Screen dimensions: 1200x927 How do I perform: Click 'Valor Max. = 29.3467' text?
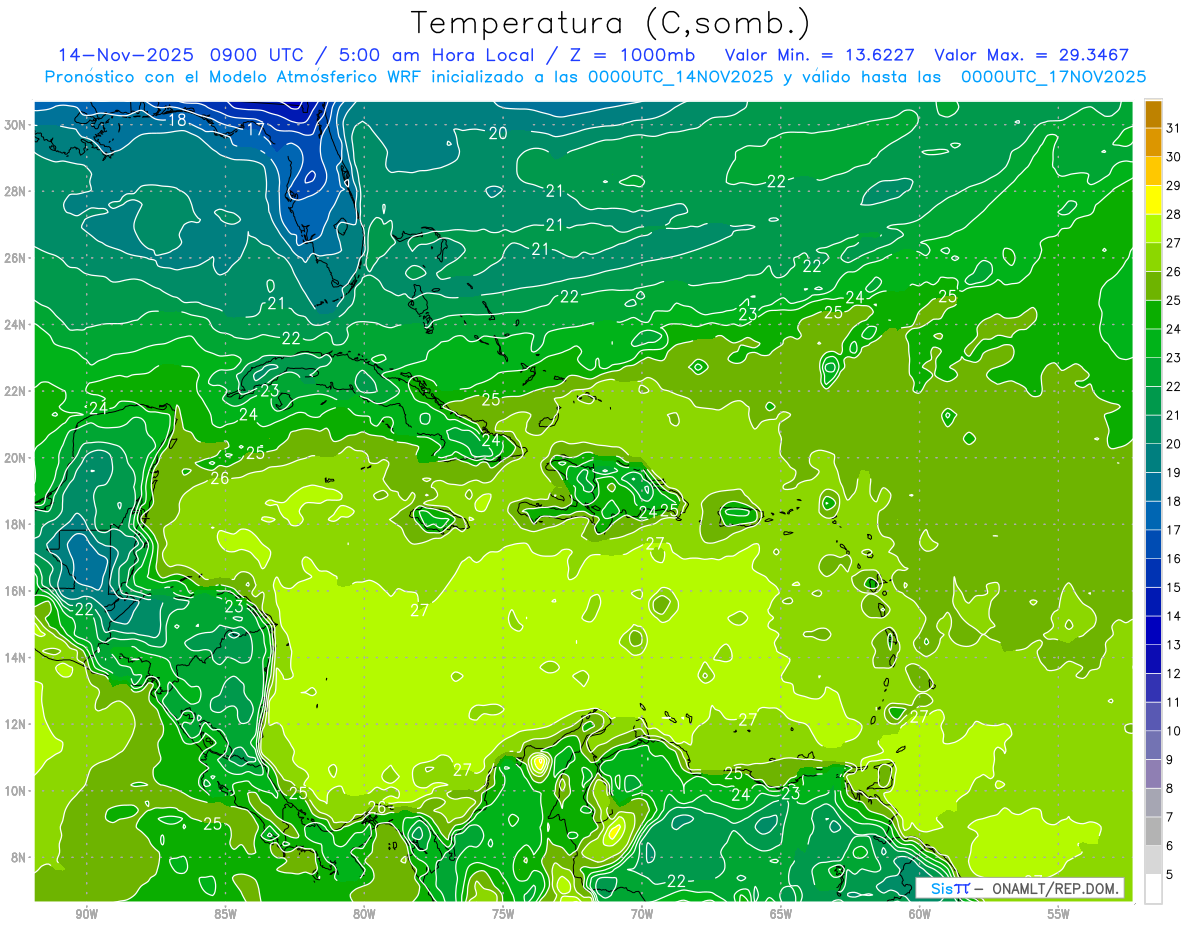(x=1030, y=55)
